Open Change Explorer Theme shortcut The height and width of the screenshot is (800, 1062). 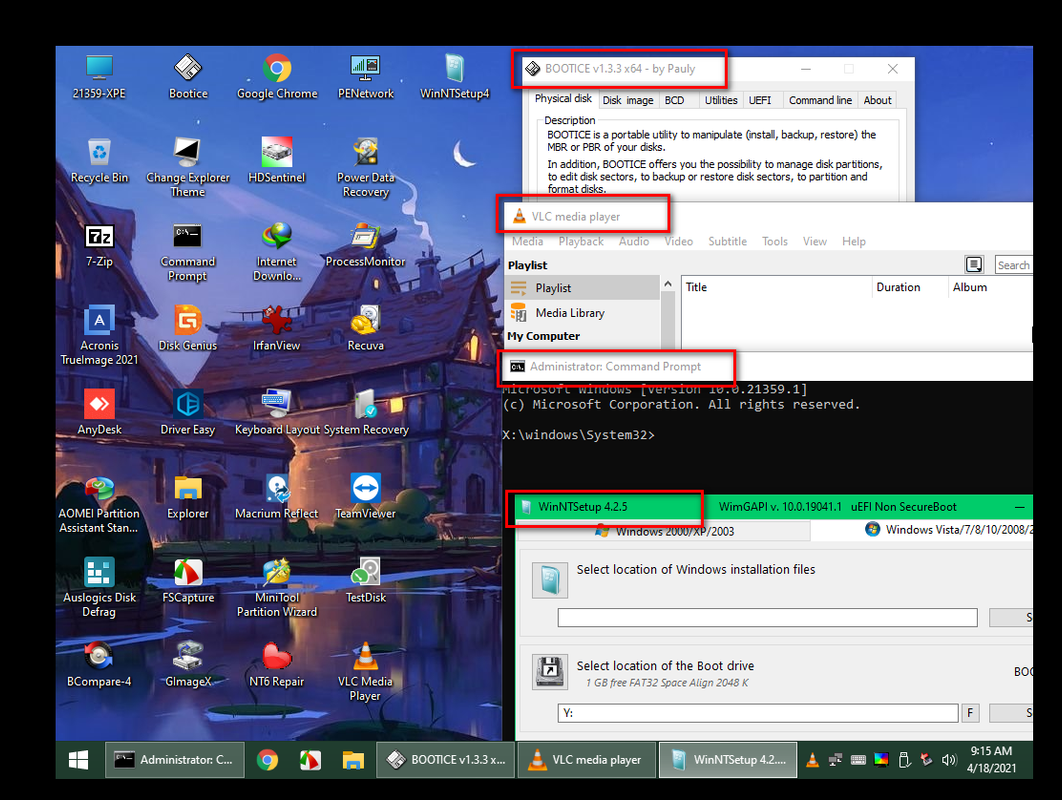188,168
